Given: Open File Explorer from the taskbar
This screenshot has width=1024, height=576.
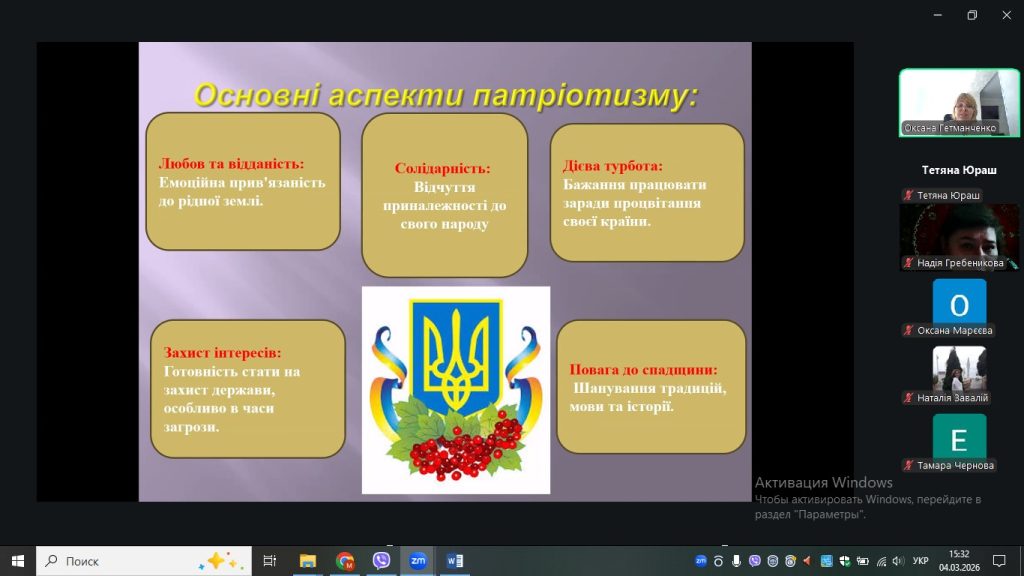Looking at the screenshot, I should tap(308, 561).
